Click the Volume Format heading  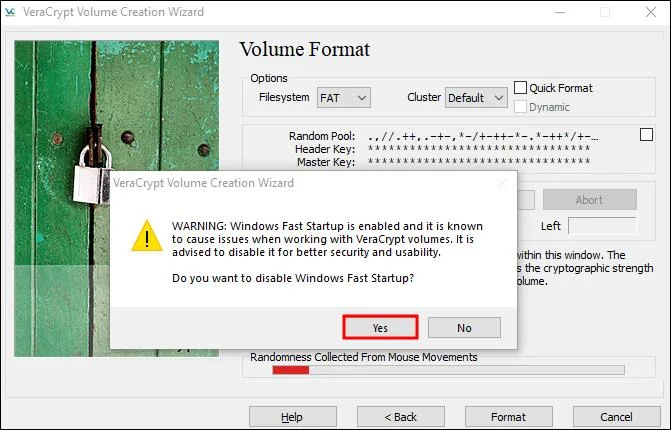click(x=305, y=50)
